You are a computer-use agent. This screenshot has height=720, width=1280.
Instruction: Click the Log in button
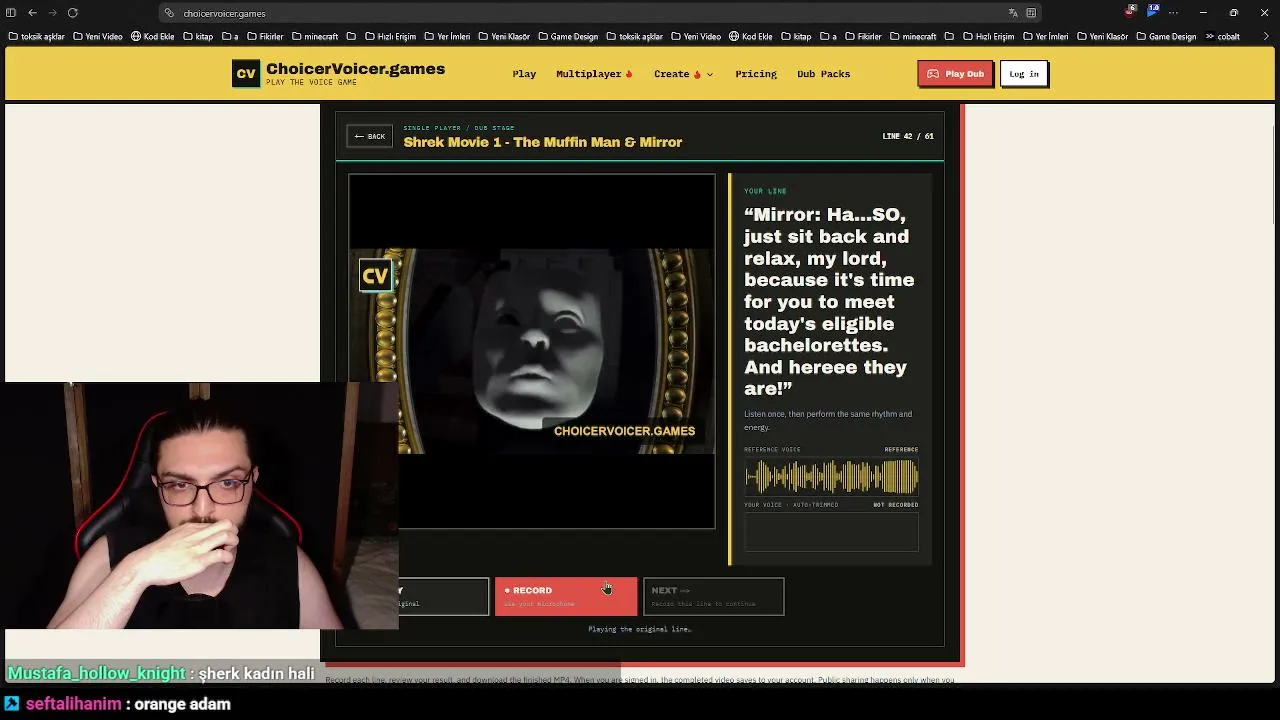click(x=1024, y=74)
